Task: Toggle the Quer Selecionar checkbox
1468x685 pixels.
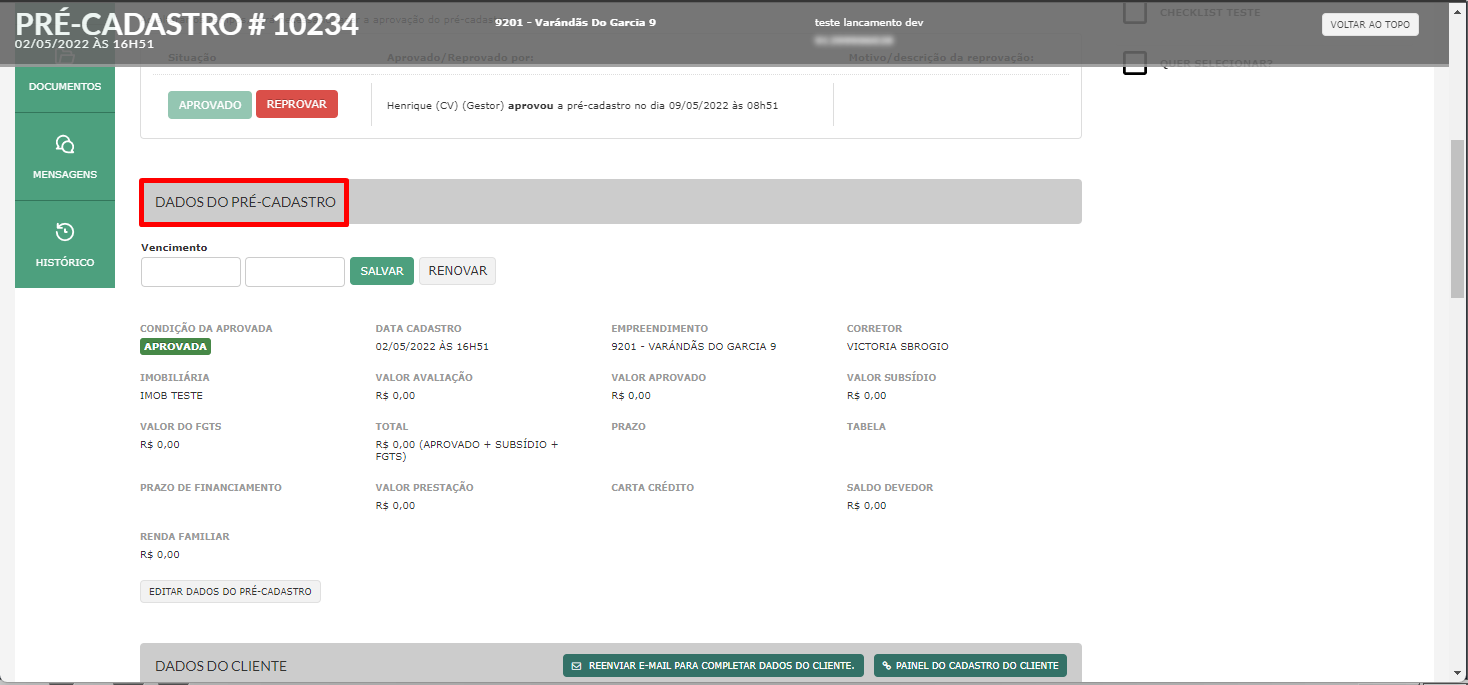Action: click(1134, 64)
